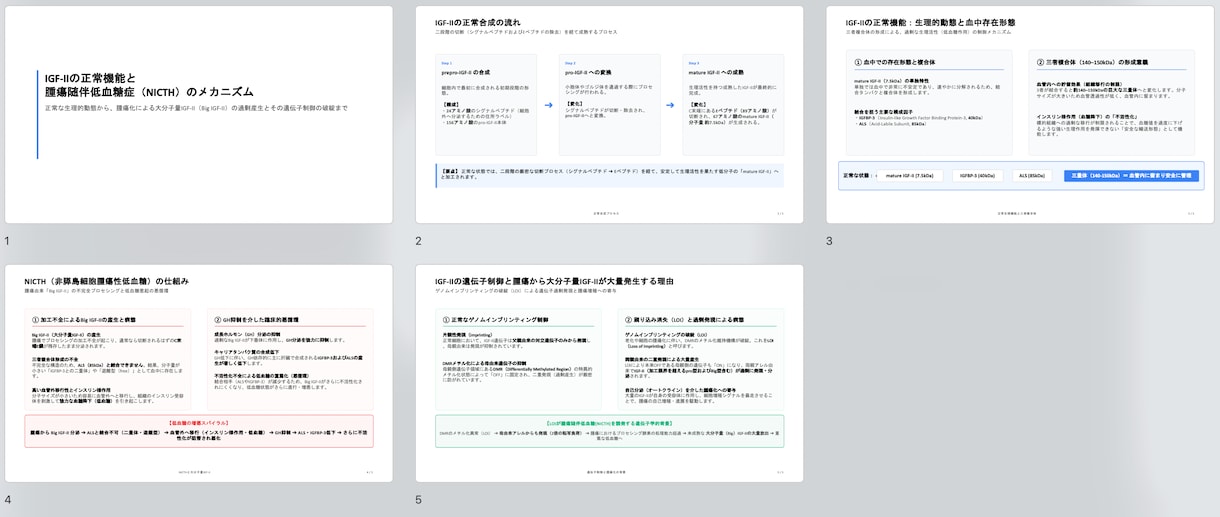Click the green '【LOIが腫瘍随伴低血糖…】' label on slide 5
This screenshot has height=517, width=1220.
(x=609, y=423)
